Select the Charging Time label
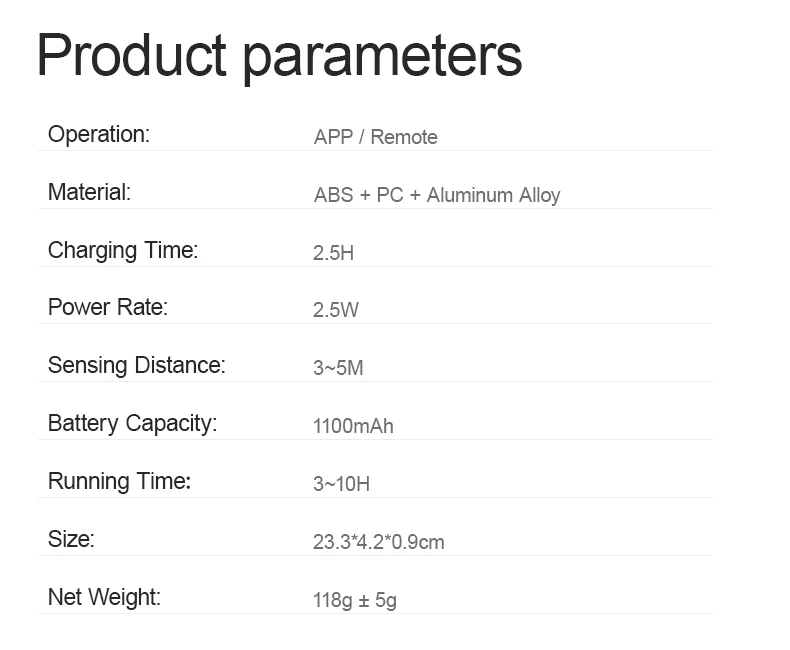This screenshot has height=650, width=790. 123,250
